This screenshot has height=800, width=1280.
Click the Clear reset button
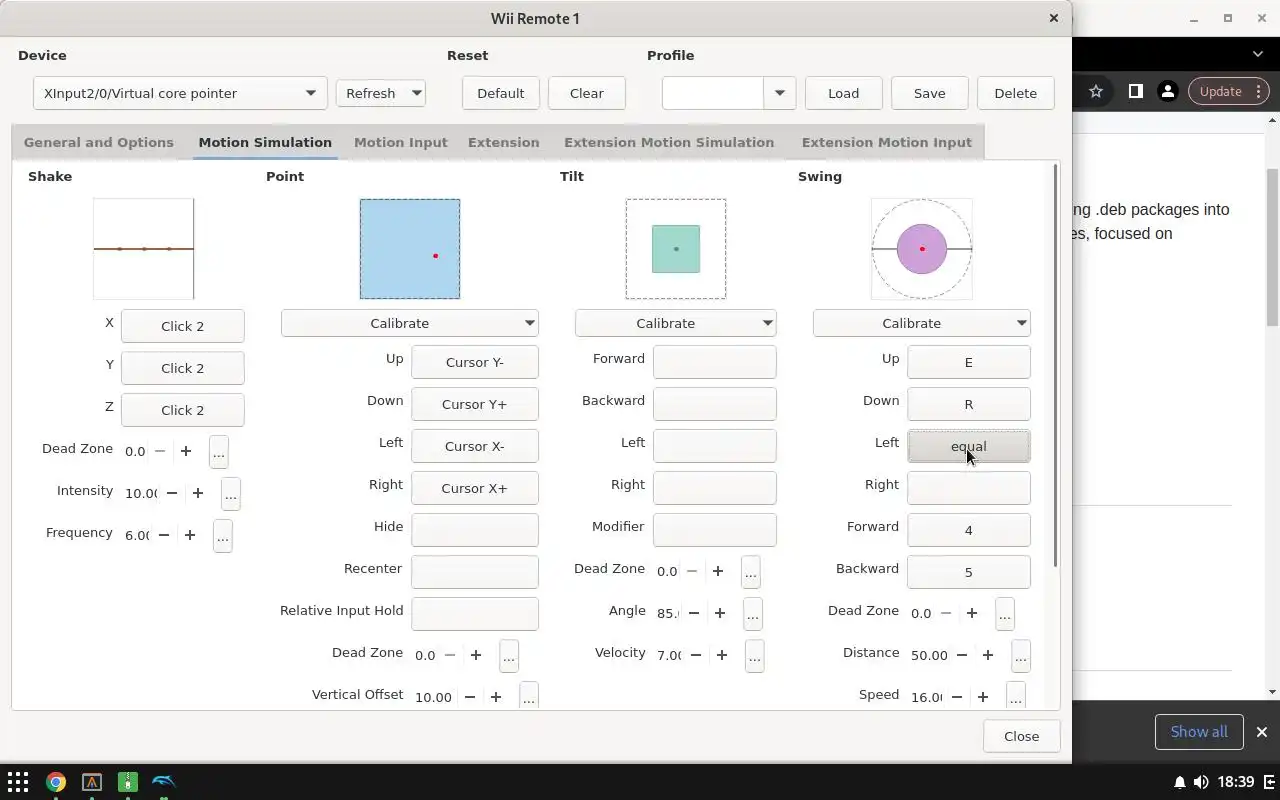pyautogui.click(x=587, y=93)
